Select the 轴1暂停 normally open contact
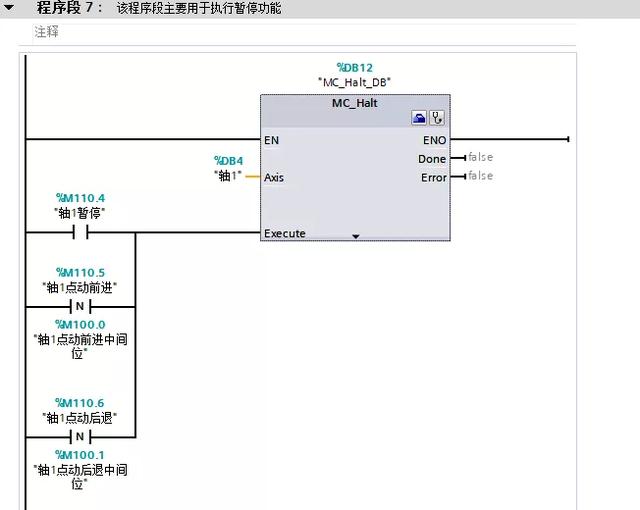Screen dimensions: 640x510 (81, 233)
